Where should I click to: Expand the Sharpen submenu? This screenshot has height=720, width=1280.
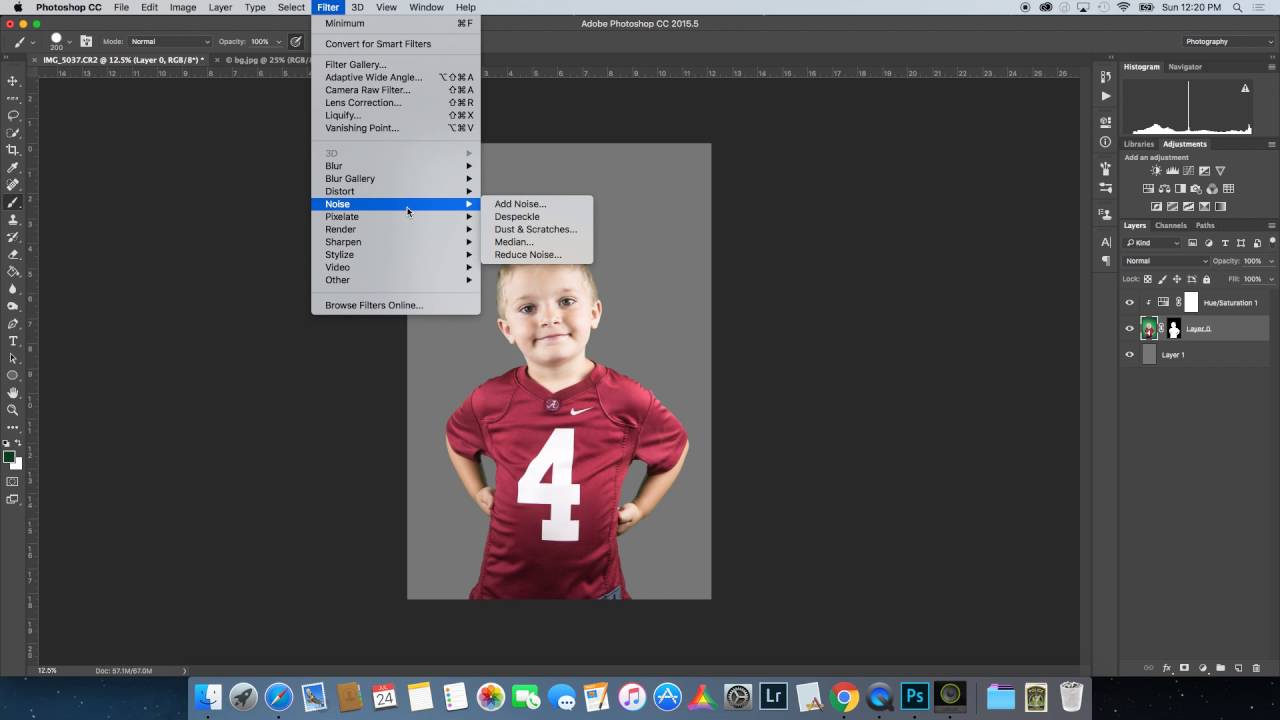(396, 242)
